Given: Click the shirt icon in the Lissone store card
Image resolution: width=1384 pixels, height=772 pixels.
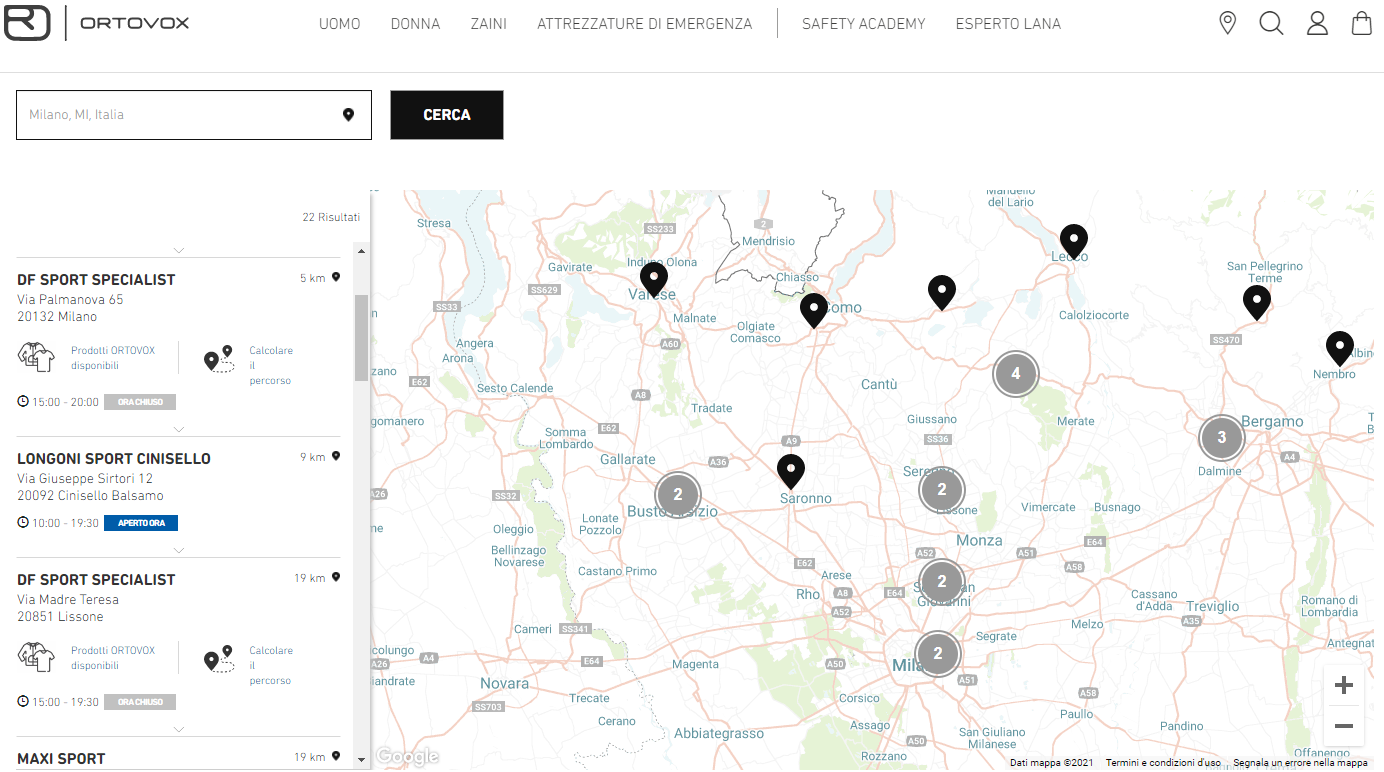Looking at the screenshot, I should click(x=37, y=657).
